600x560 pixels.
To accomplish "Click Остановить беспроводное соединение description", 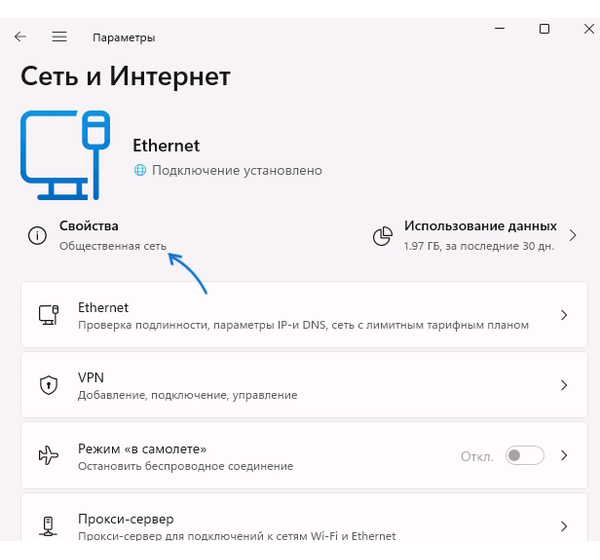I will (186, 466).
